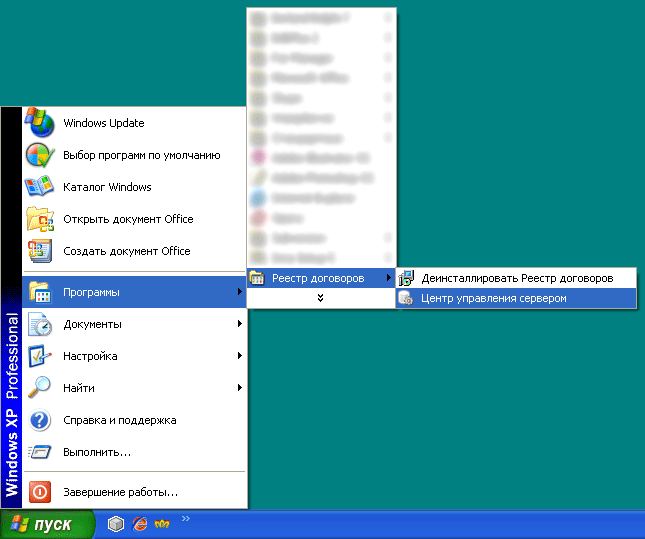This screenshot has width=645, height=539.
Task: Click the gray cube quick launch icon
Action: [x=116, y=524]
